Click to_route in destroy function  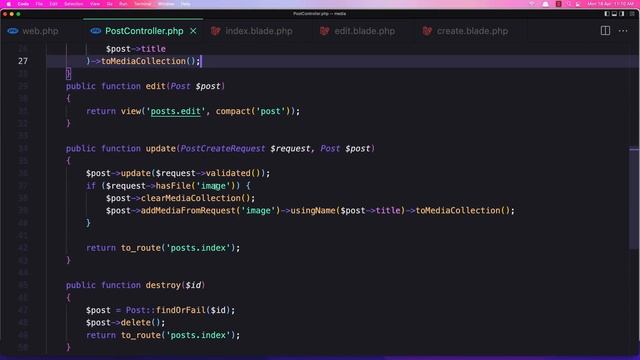pos(141,335)
